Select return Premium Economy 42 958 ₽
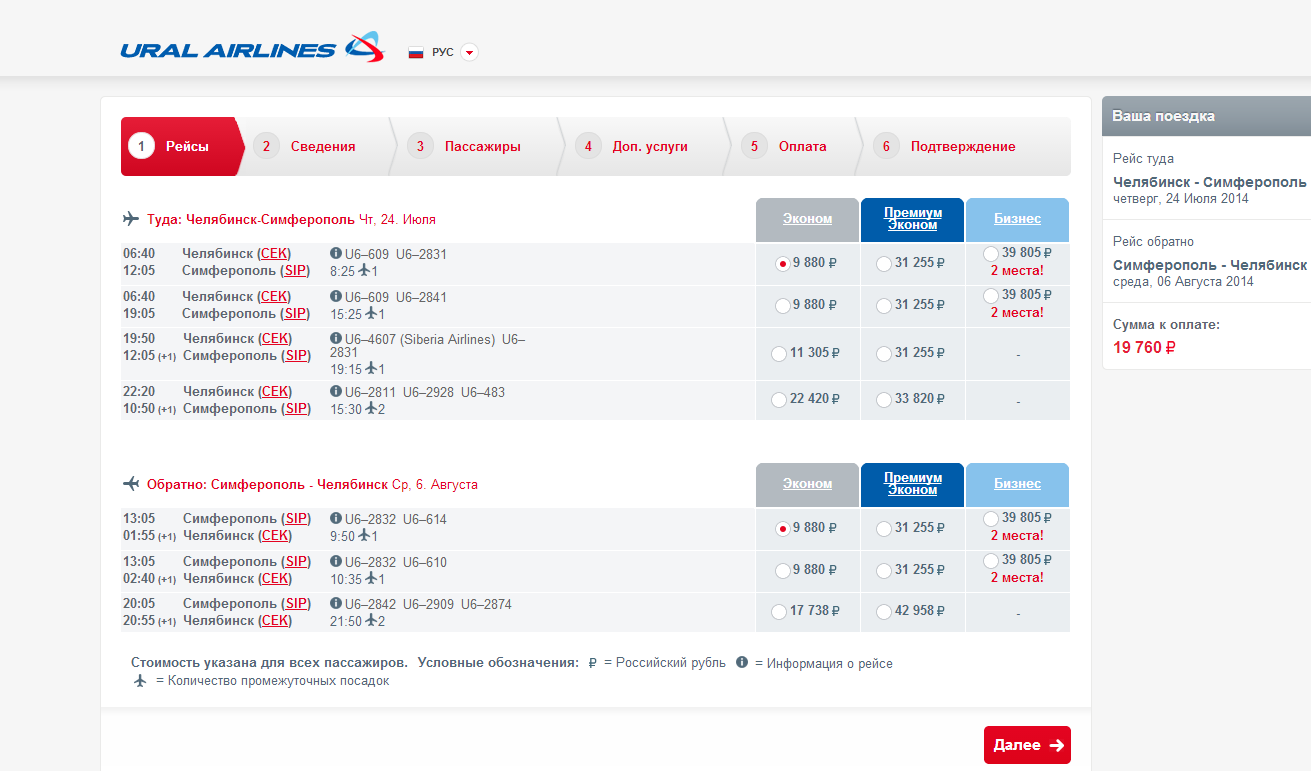Image resolution: width=1311 pixels, height=771 pixels. point(883,612)
